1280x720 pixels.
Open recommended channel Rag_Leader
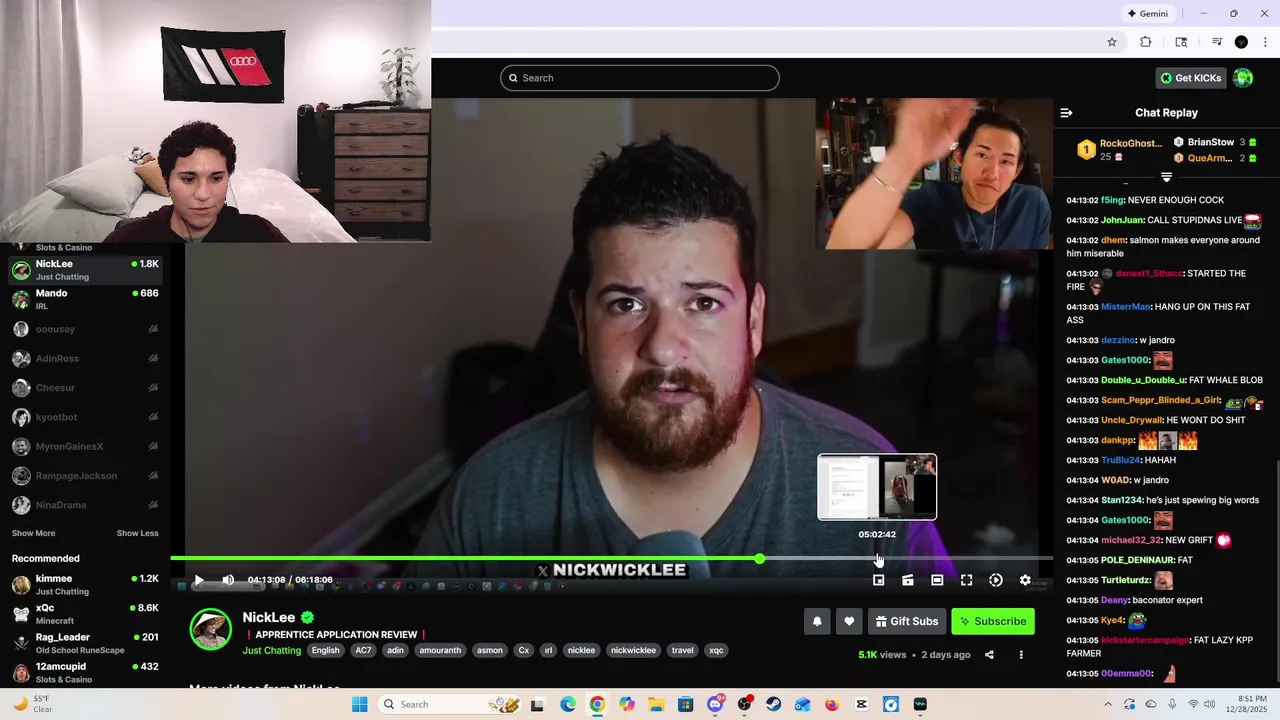point(85,643)
